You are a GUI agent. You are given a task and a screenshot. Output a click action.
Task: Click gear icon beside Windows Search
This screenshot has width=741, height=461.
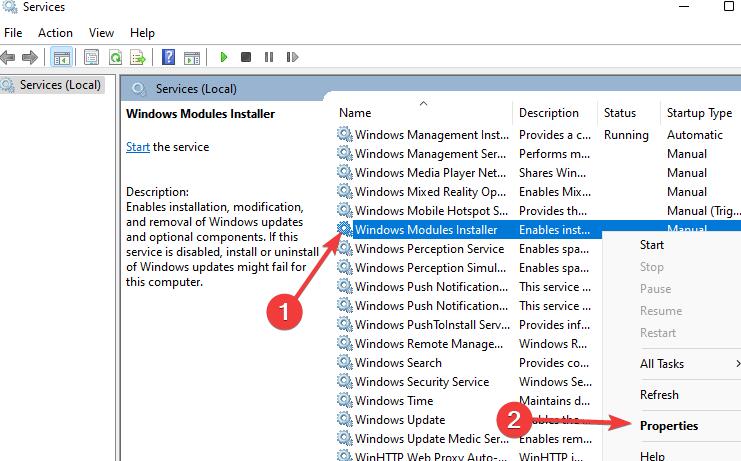tap(345, 362)
